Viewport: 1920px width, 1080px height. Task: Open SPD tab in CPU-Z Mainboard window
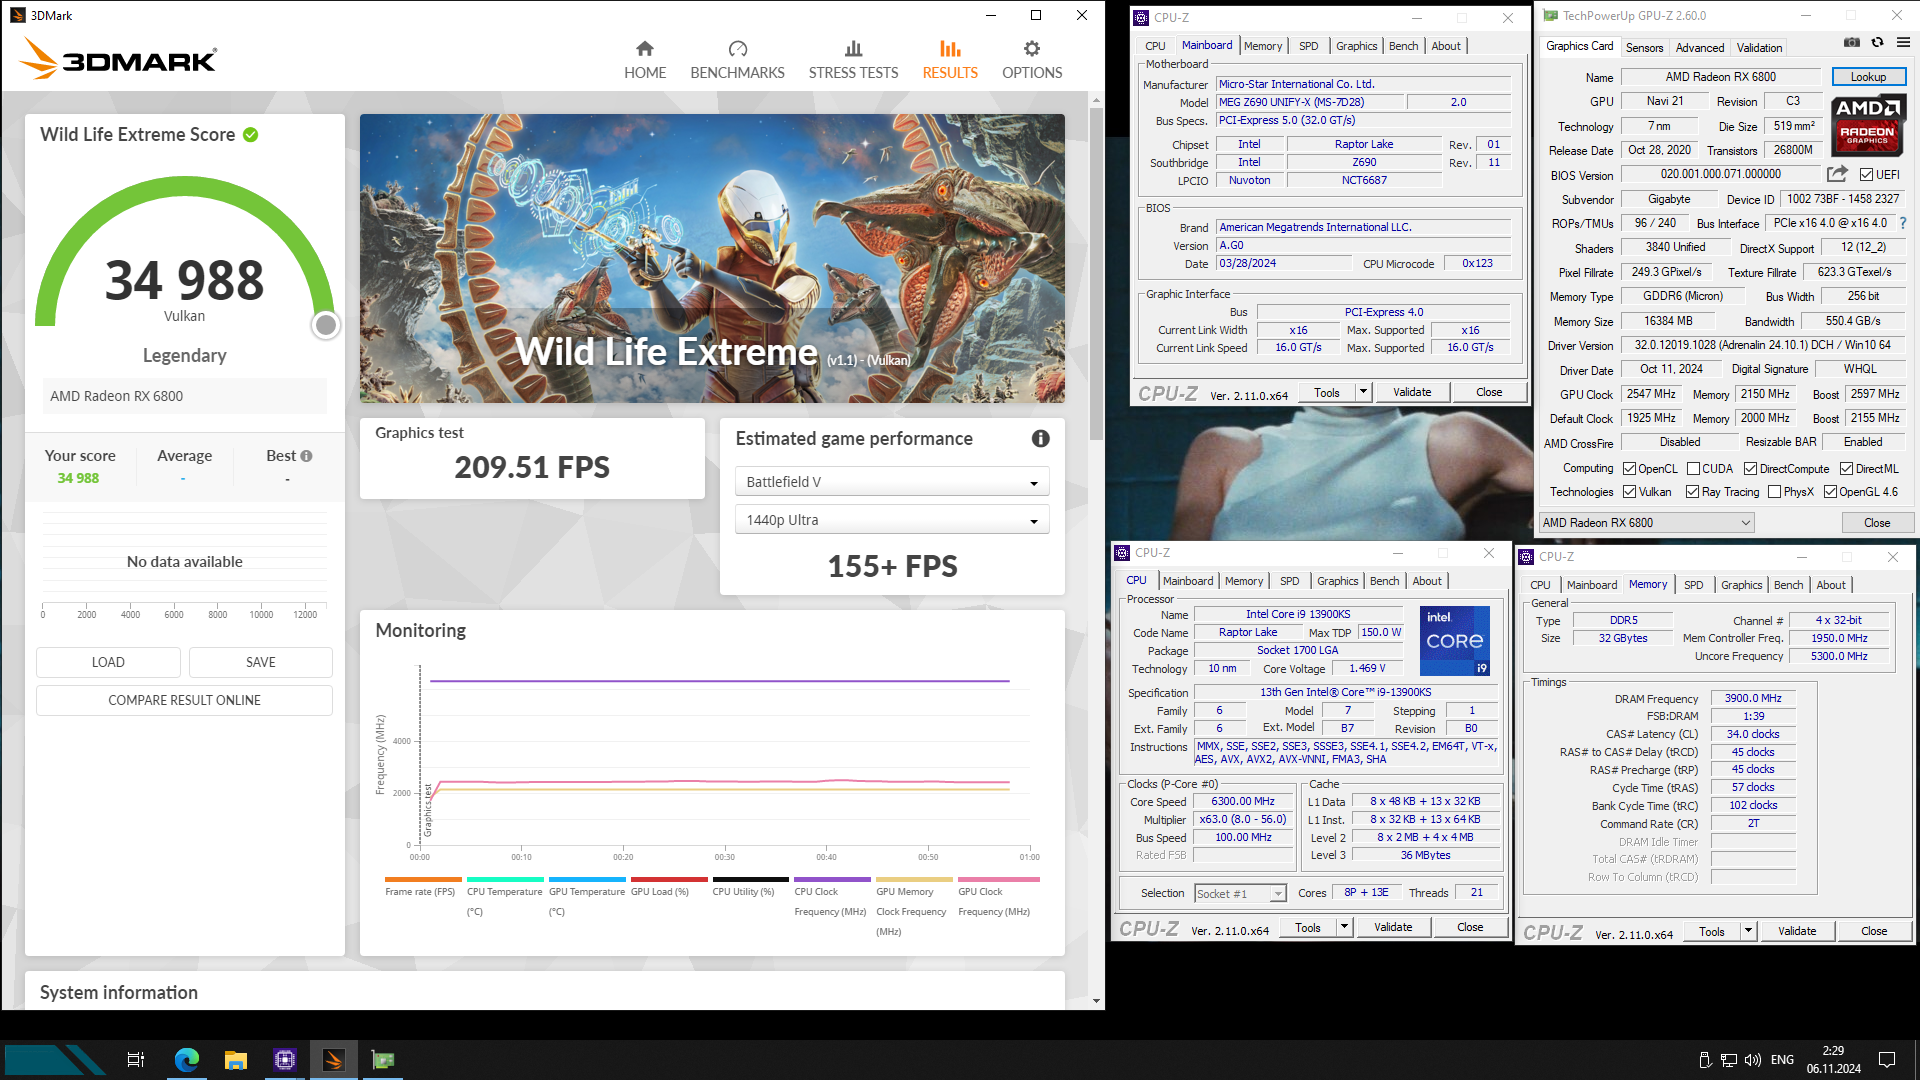1308,46
